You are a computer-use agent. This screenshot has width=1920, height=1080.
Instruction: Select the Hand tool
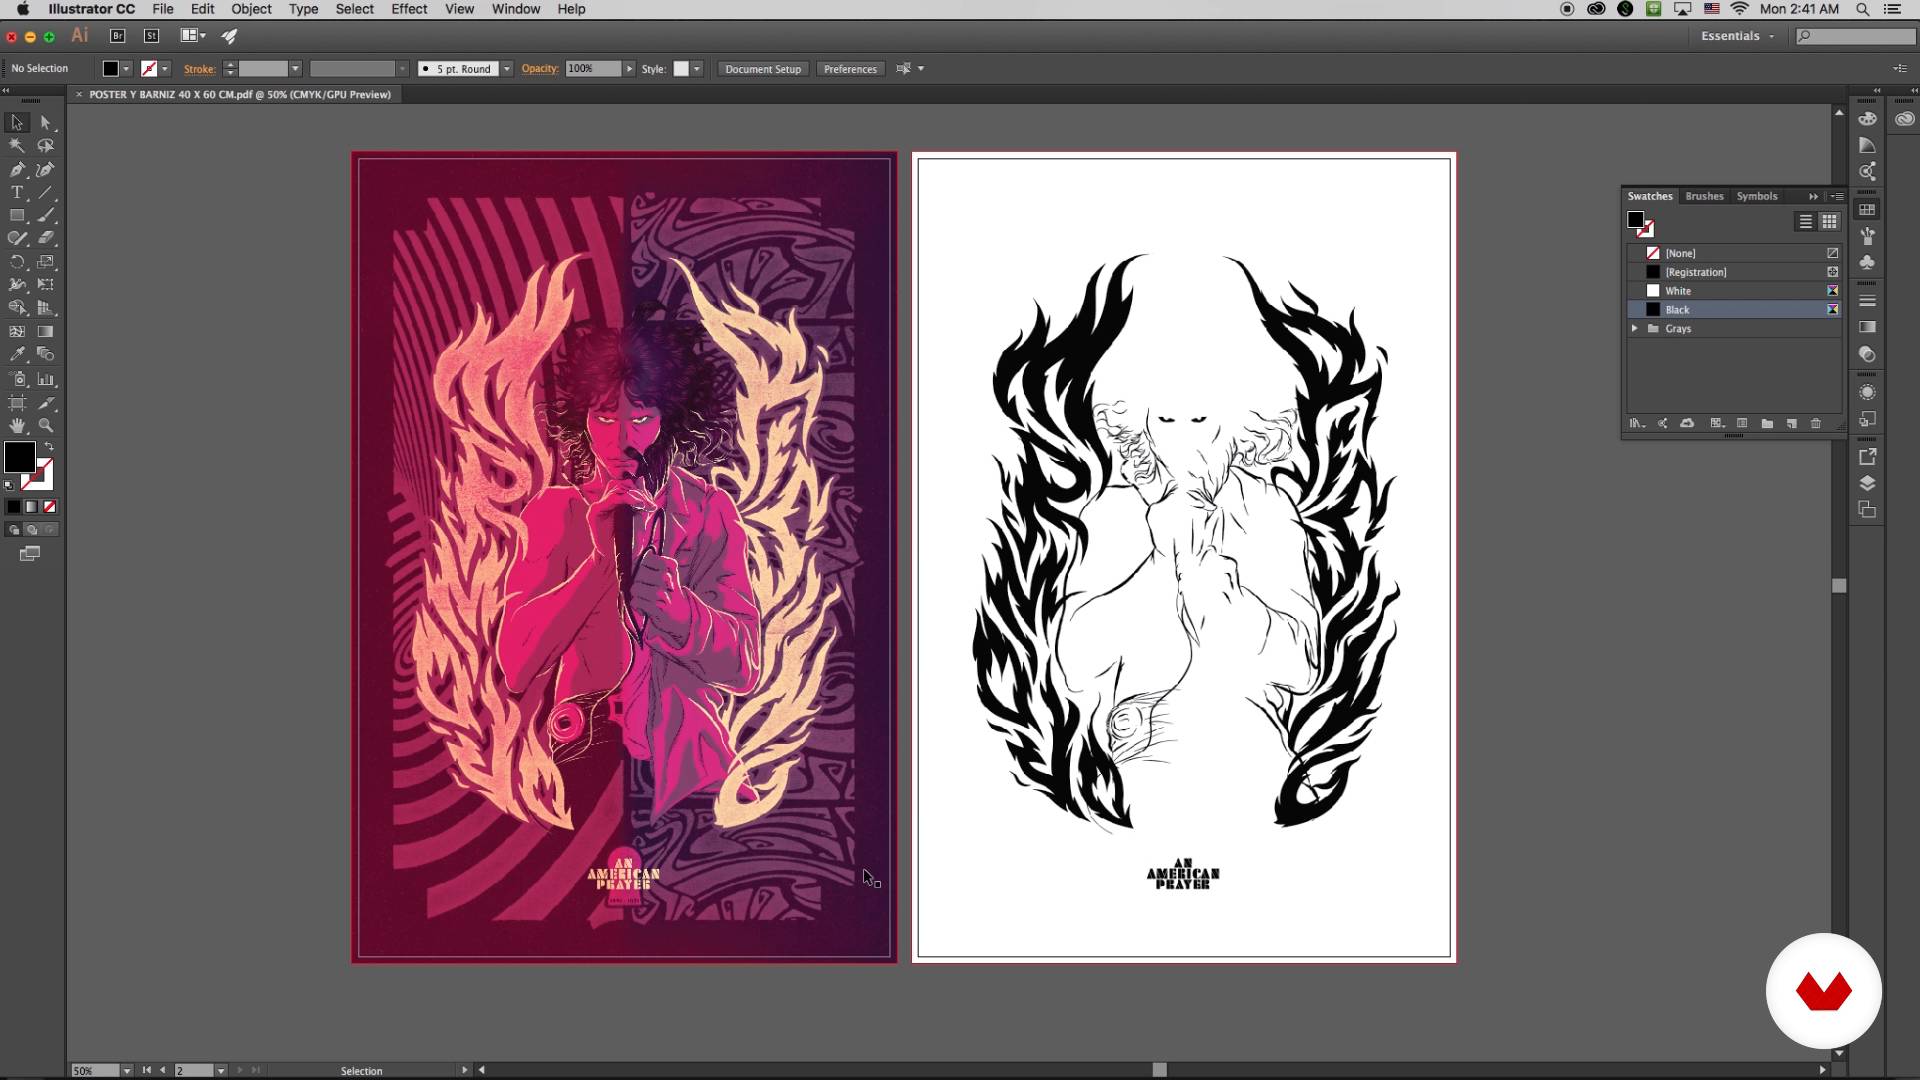coord(17,426)
